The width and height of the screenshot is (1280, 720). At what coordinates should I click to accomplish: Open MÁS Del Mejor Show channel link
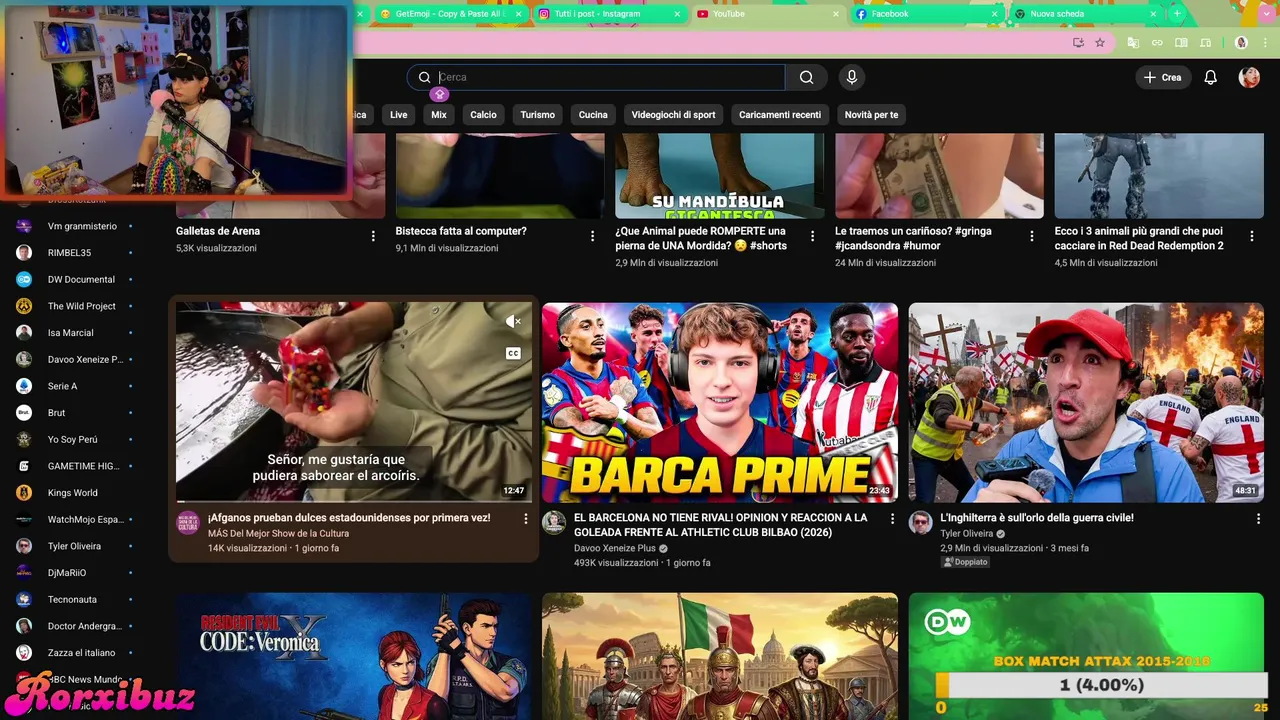click(x=278, y=534)
